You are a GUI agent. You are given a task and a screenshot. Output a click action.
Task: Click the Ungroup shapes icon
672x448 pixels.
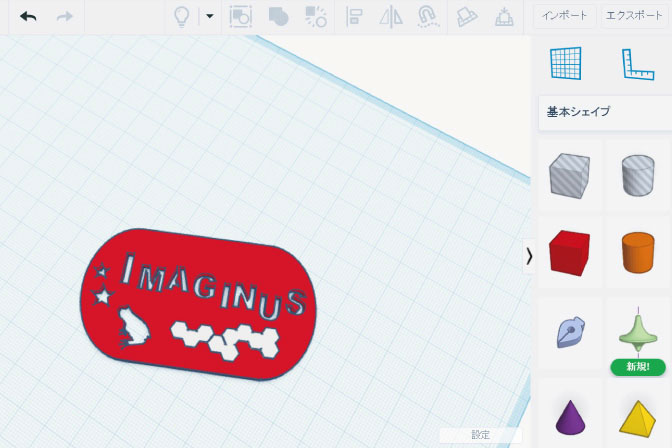[316, 17]
